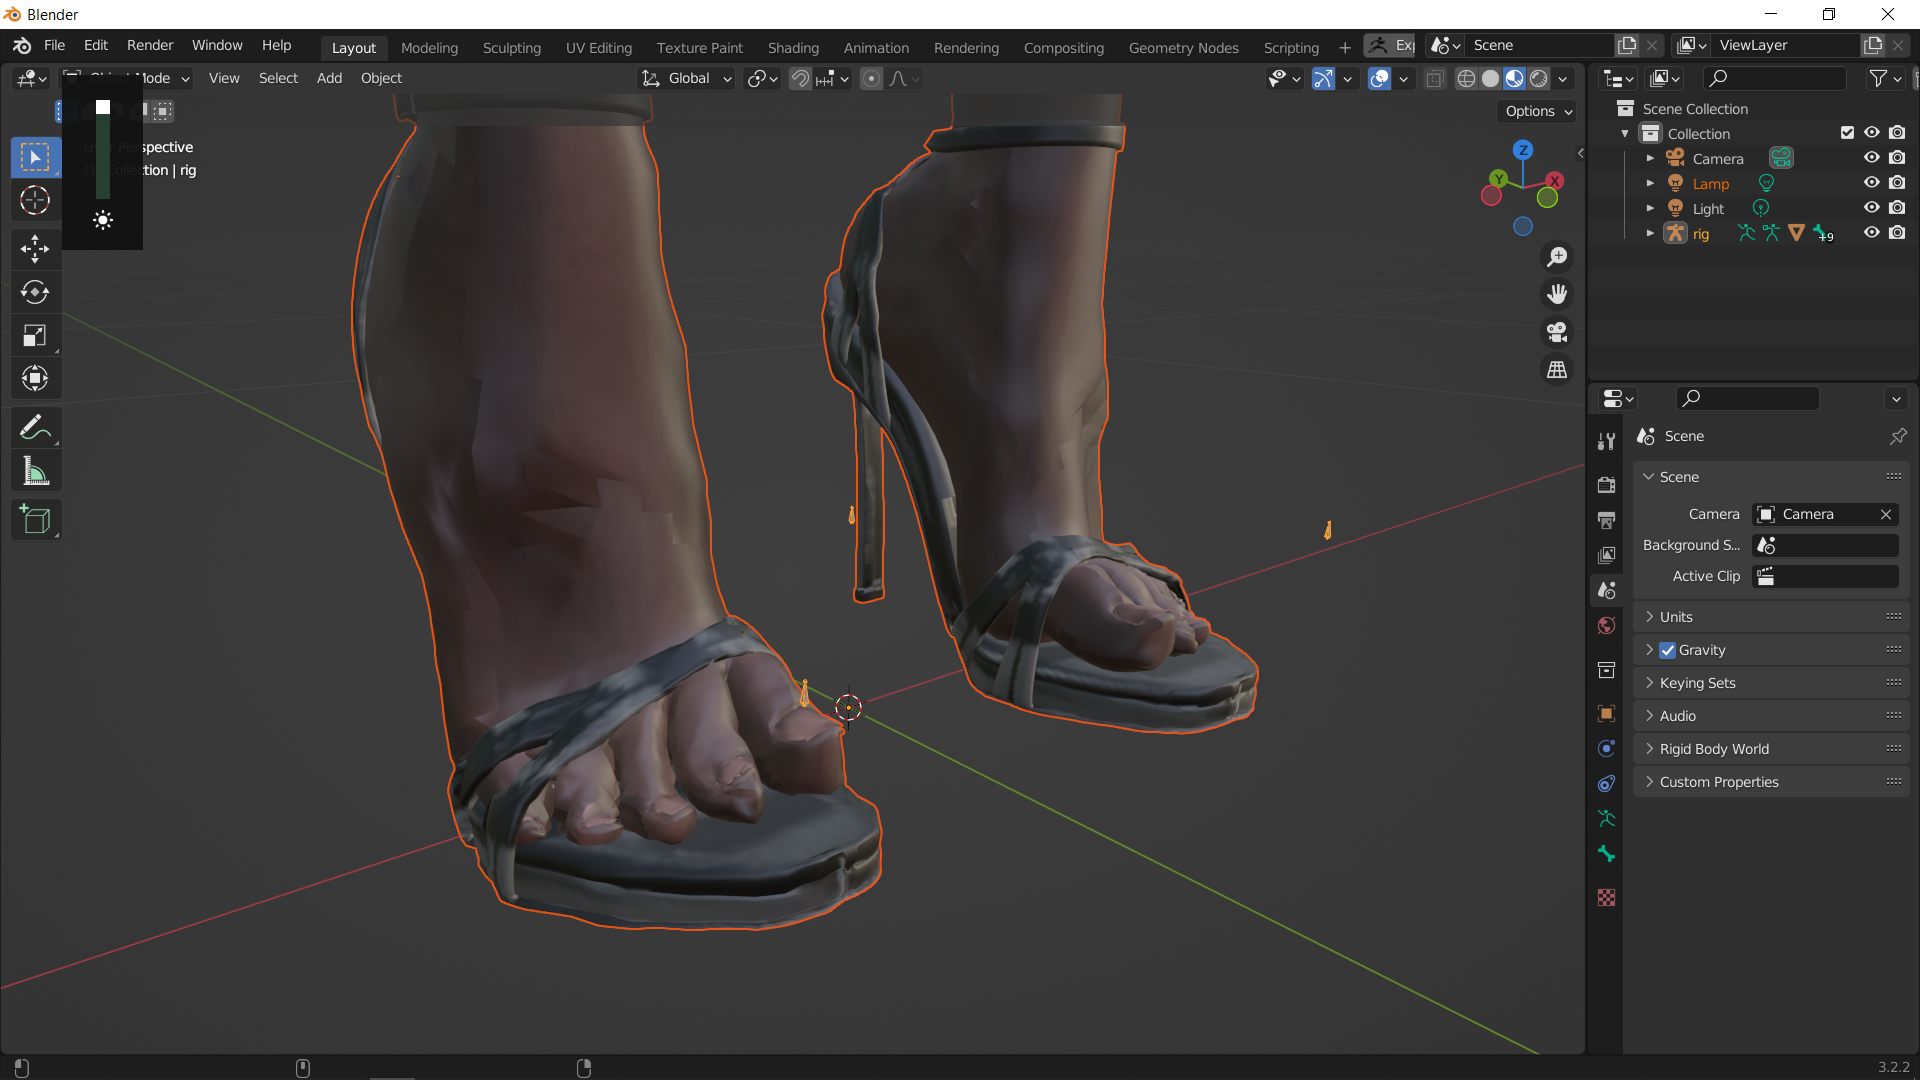Select the Measure ruler tool

(x=35, y=472)
